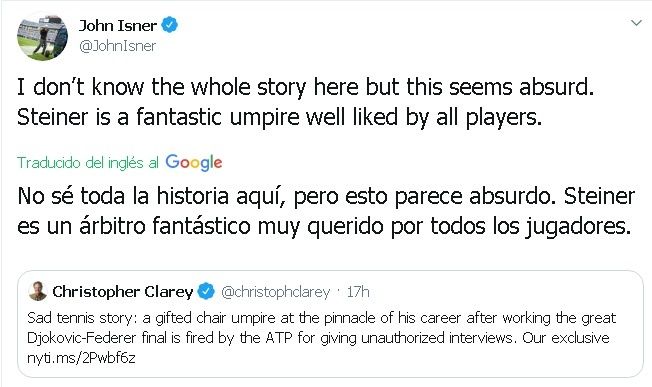Screen dimensions: 652x387
Task: Select the original English tweet text
Action: coord(306,102)
